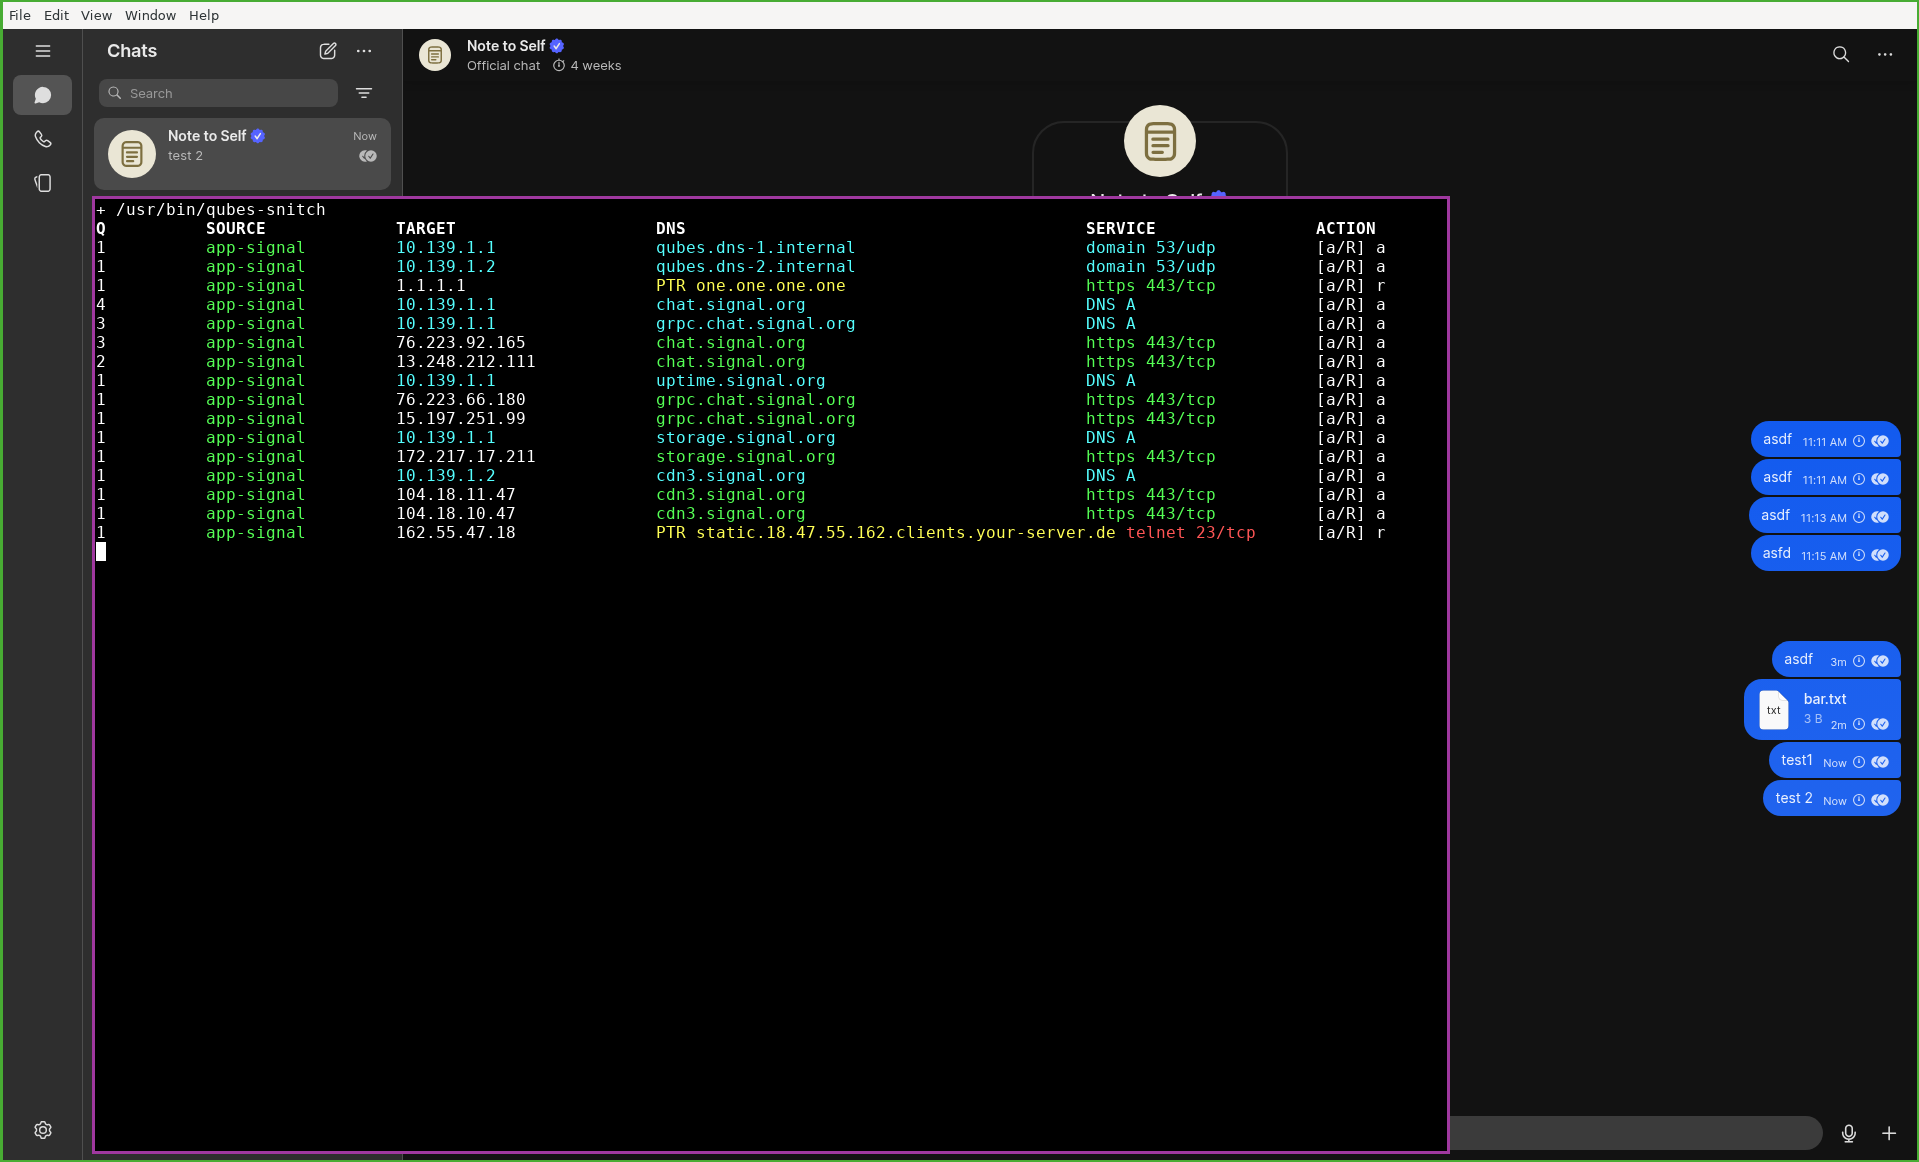Click 'Official chat' subtitle in header
This screenshot has width=1919, height=1162.
503,66
